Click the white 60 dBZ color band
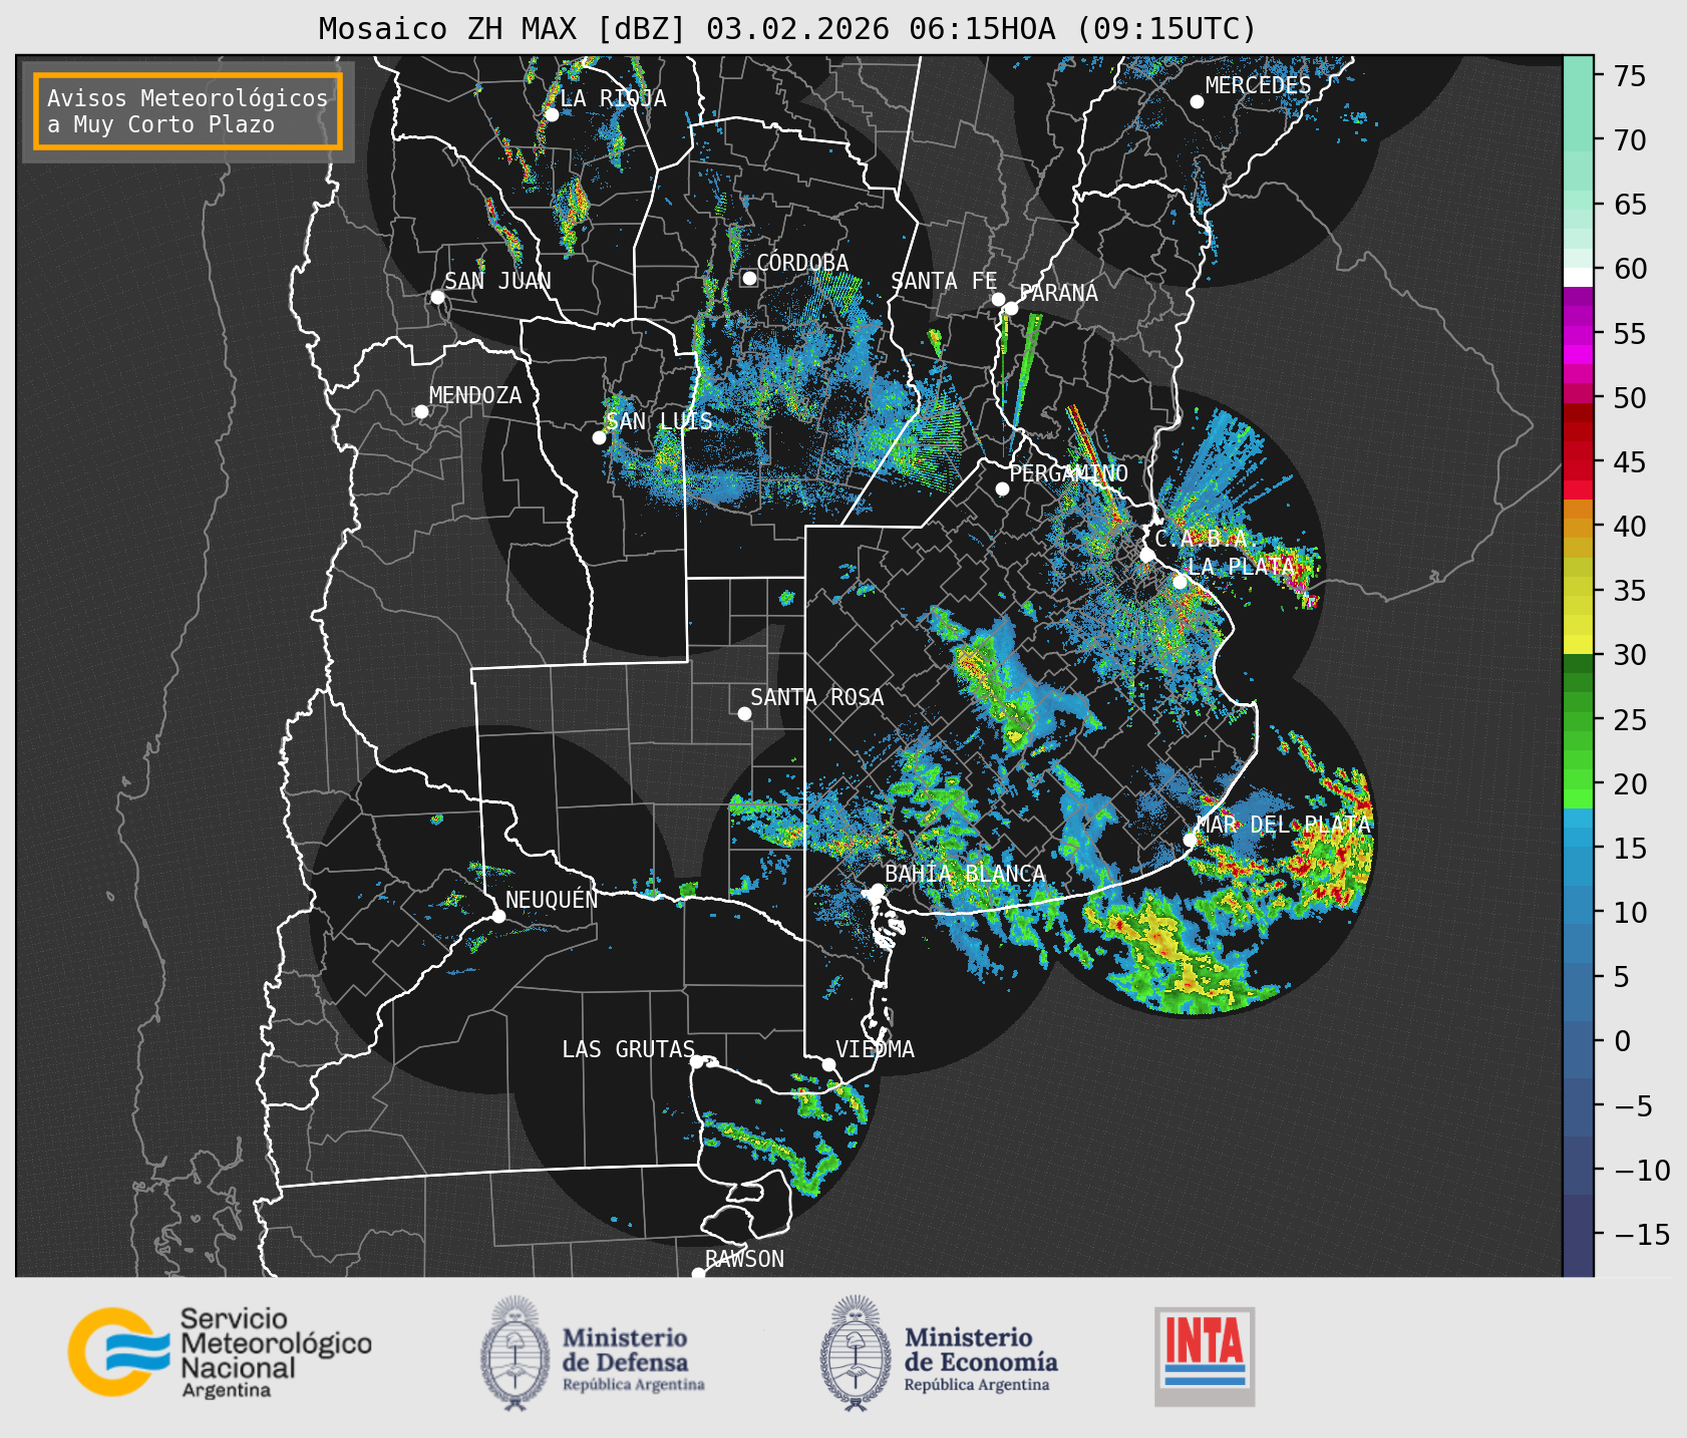The image size is (1687, 1438). coord(1578,277)
